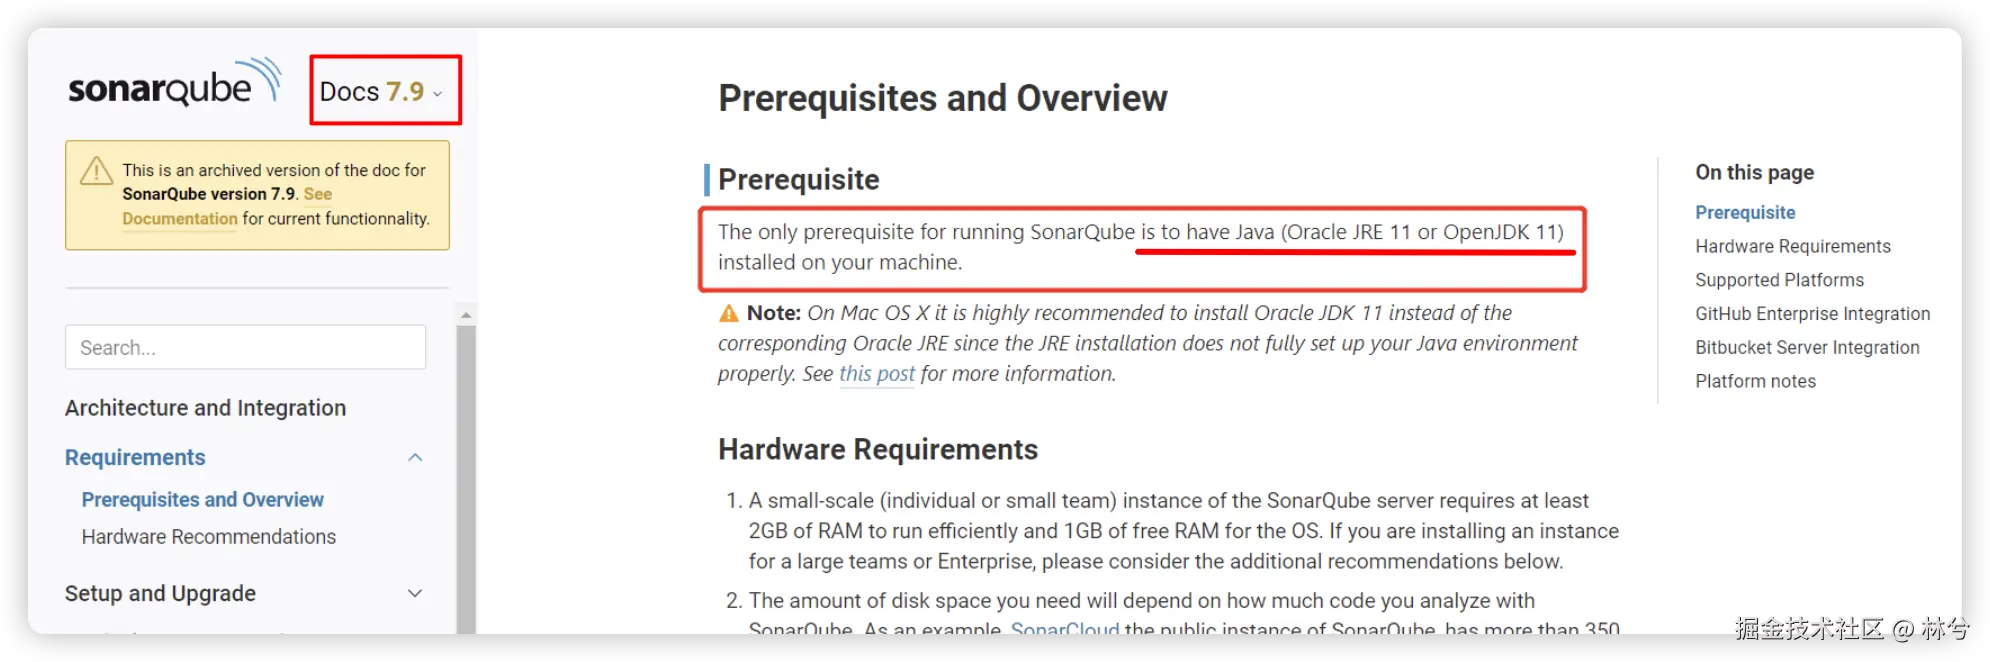Open the See Documentation link
Screen dimensions: 1990x662
(180, 218)
